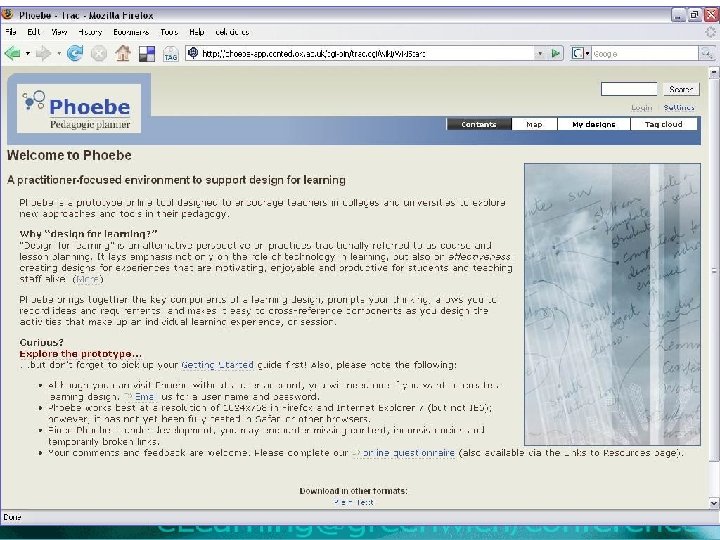Click the green Go arrow beside address bar

[556, 53]
